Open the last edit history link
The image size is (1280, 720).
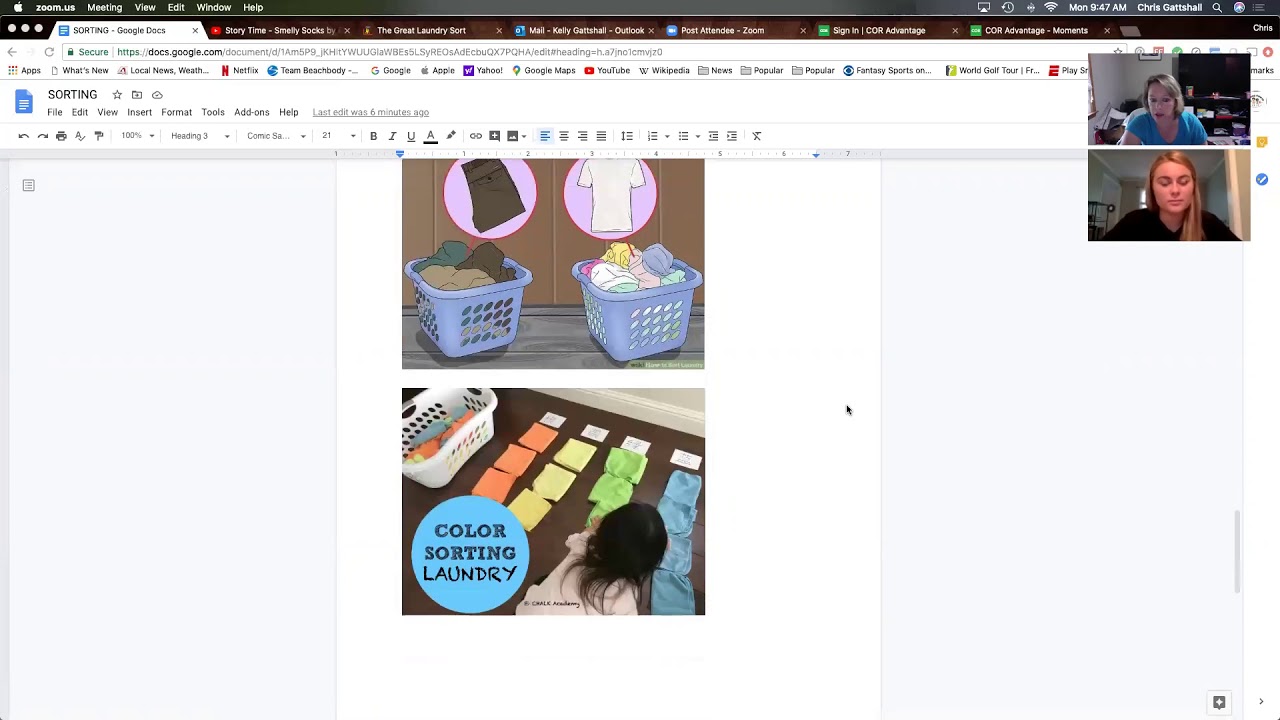point(370,112)
